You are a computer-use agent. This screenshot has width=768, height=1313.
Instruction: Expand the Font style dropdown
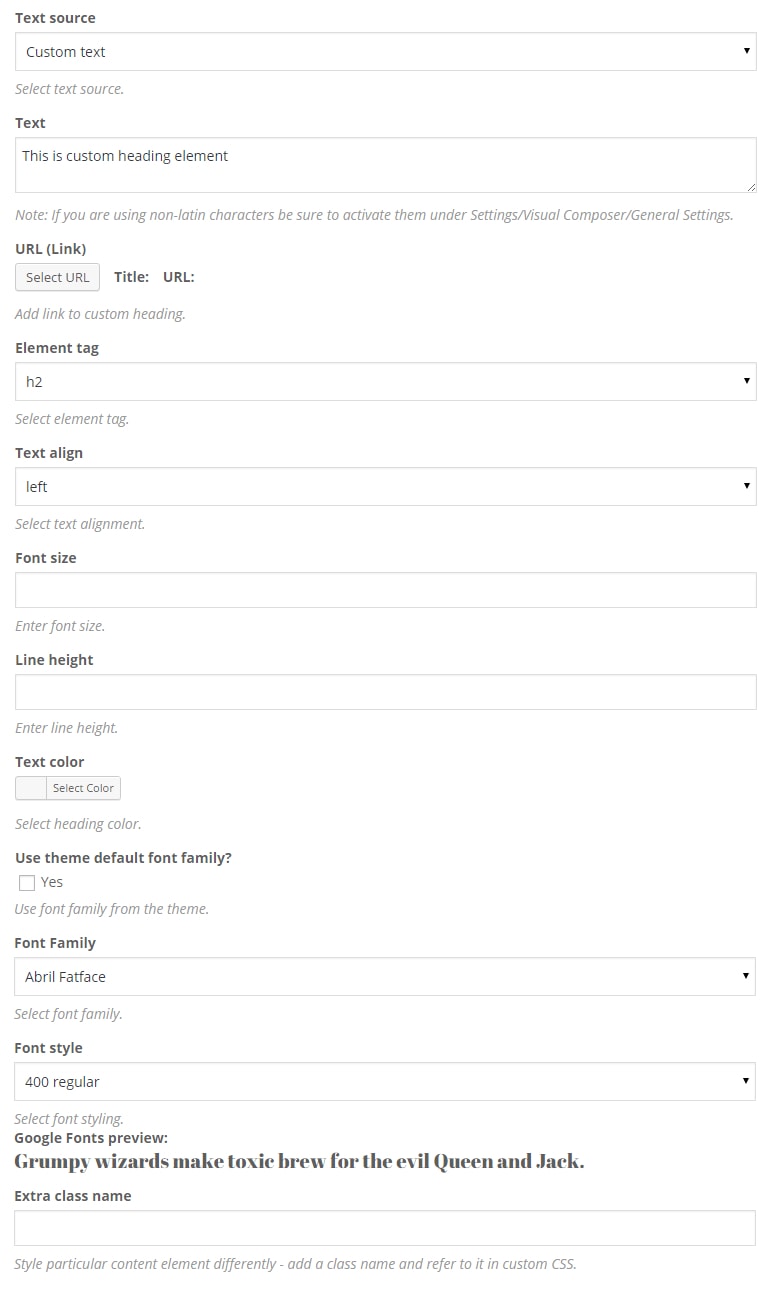pyautogui.click(x=385, y=1082)
